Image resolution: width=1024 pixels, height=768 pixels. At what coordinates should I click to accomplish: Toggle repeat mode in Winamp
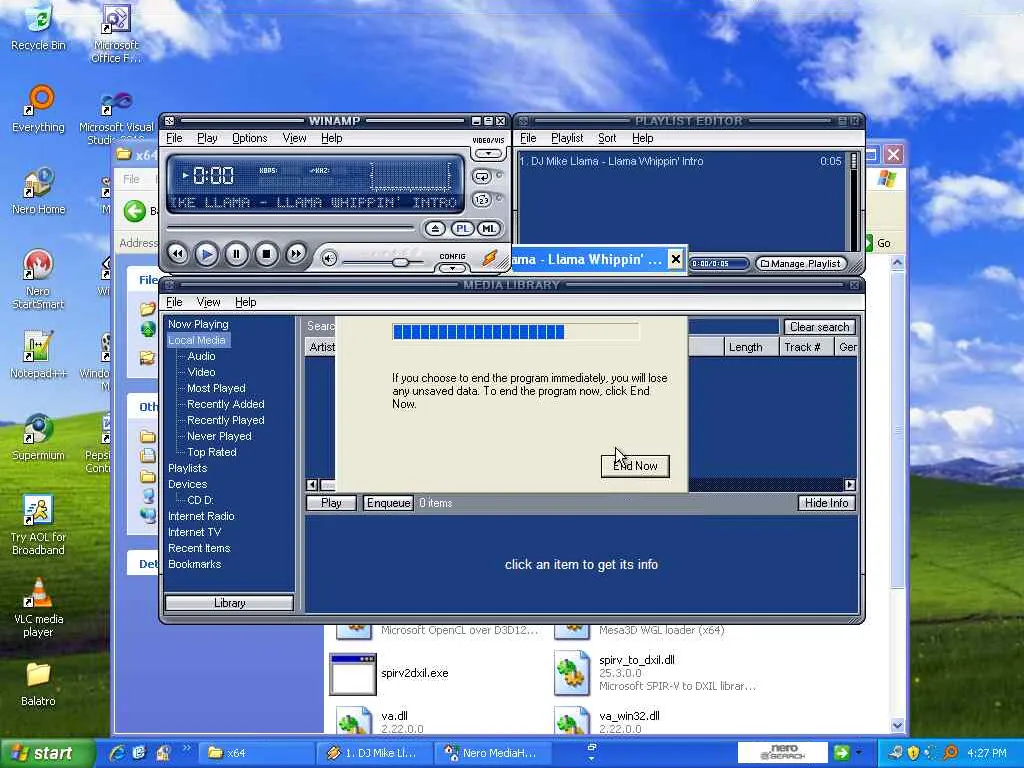point(481,176)
